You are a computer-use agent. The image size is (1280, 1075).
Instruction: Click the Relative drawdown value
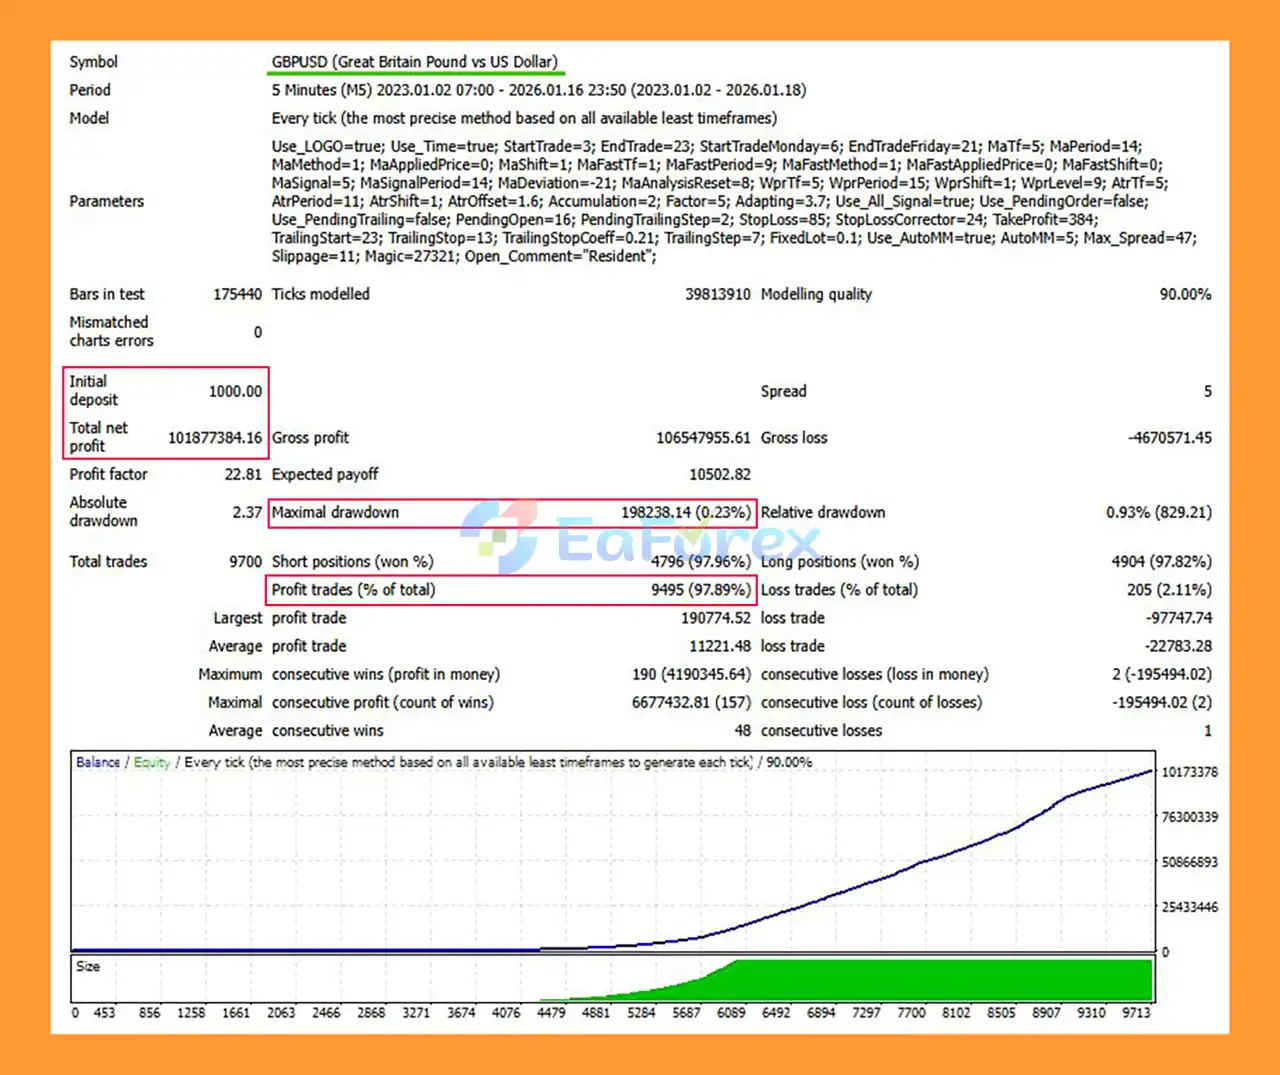point(1158,513)
